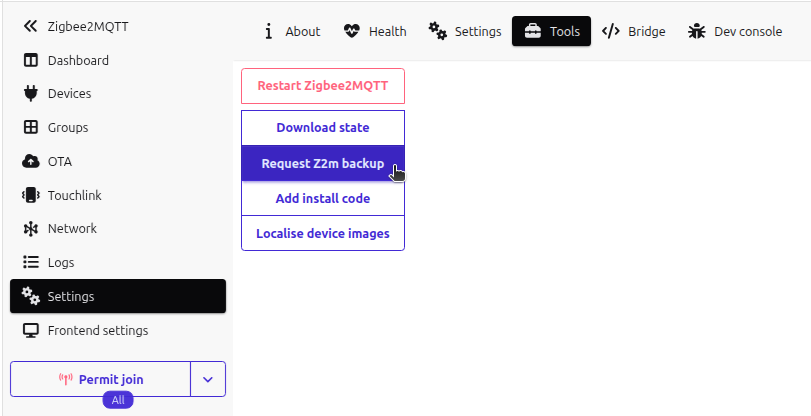Click the About info icon

[x=268, y=32]
